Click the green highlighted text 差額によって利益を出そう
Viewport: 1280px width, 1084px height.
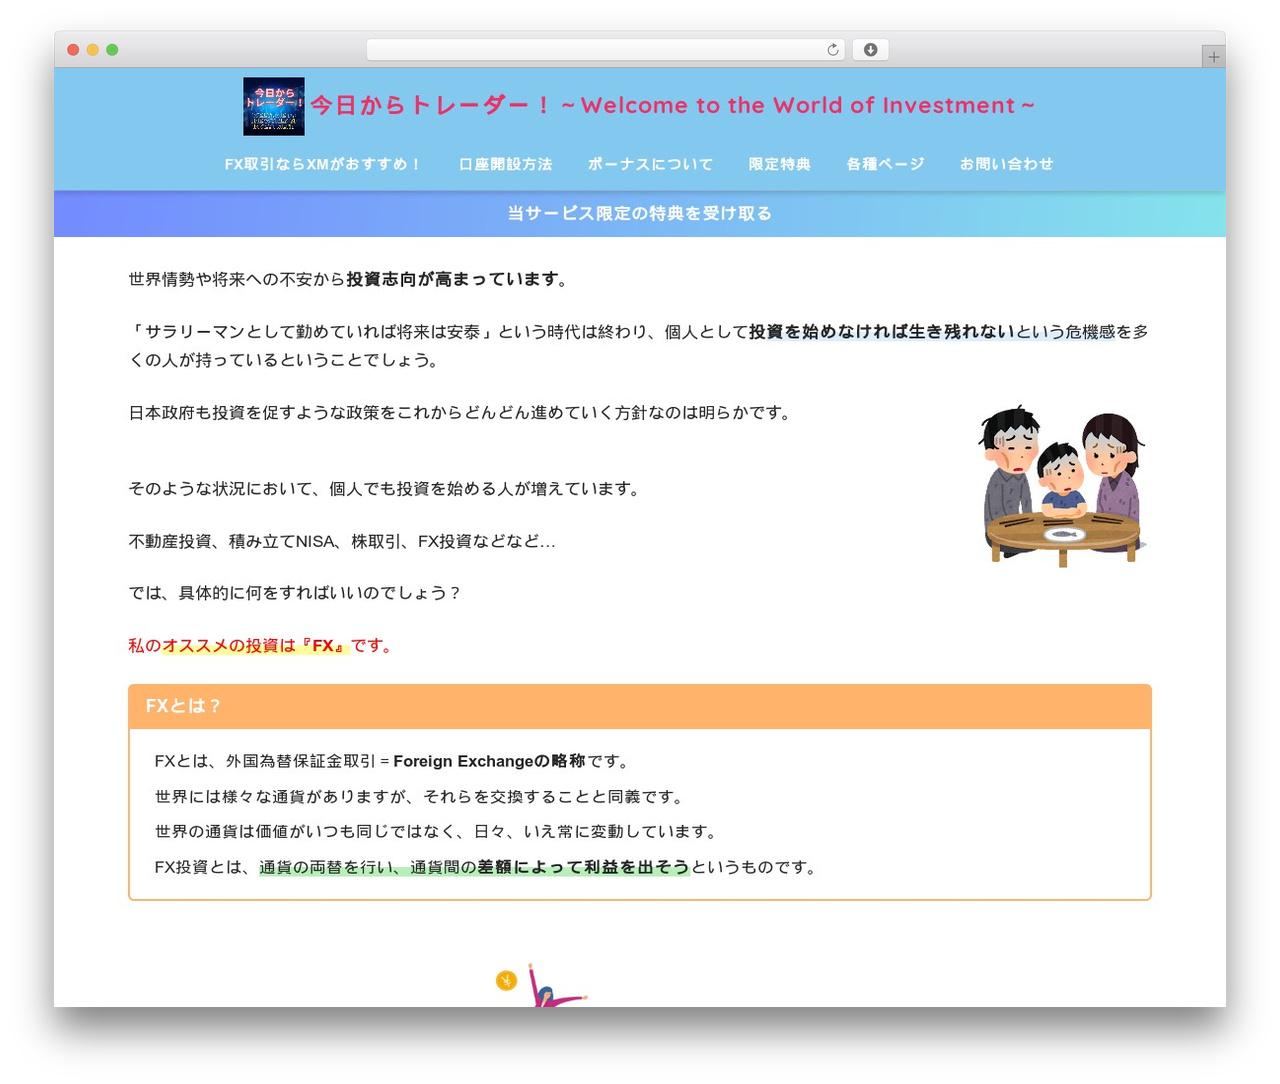[583, 867]
